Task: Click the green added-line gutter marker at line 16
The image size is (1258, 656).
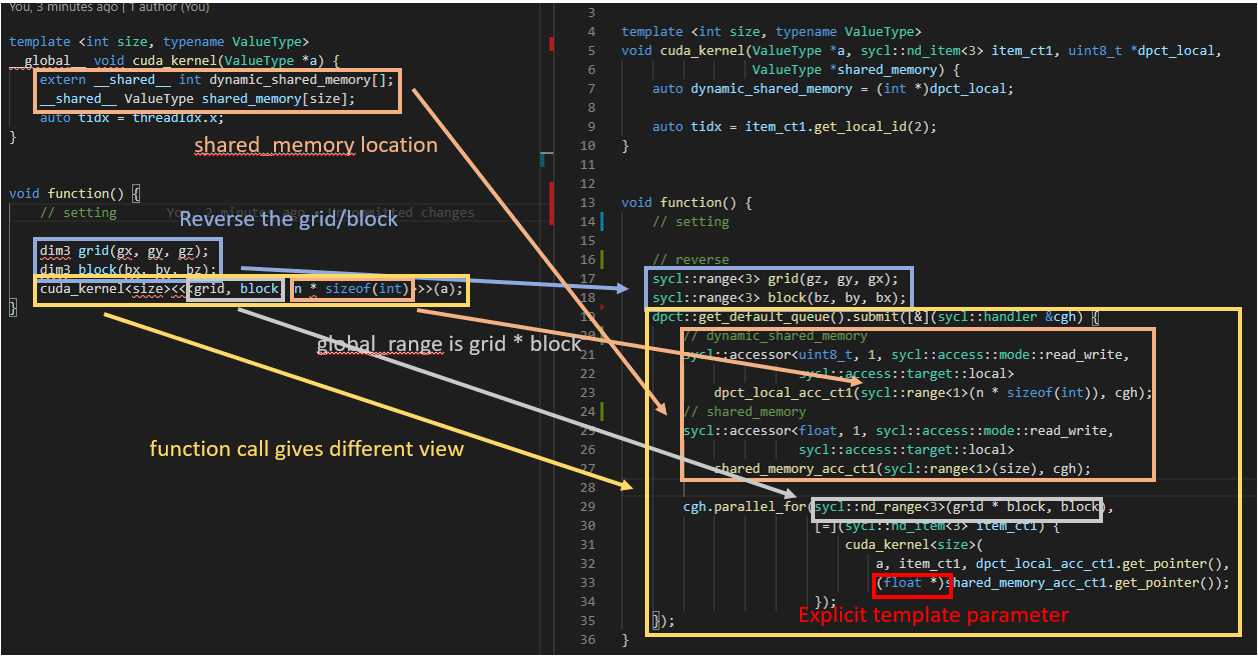Action: pyautogui.click(x=601, y=259)
